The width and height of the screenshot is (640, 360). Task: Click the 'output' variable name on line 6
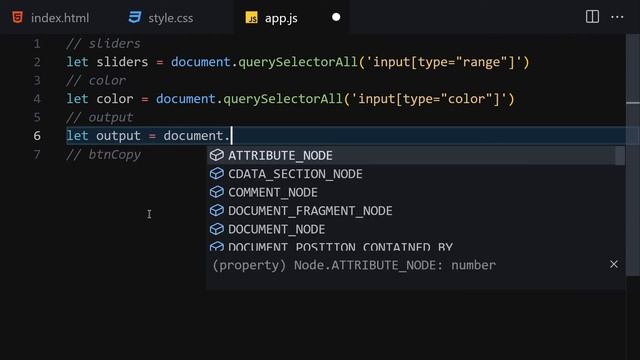click(118, 136)
